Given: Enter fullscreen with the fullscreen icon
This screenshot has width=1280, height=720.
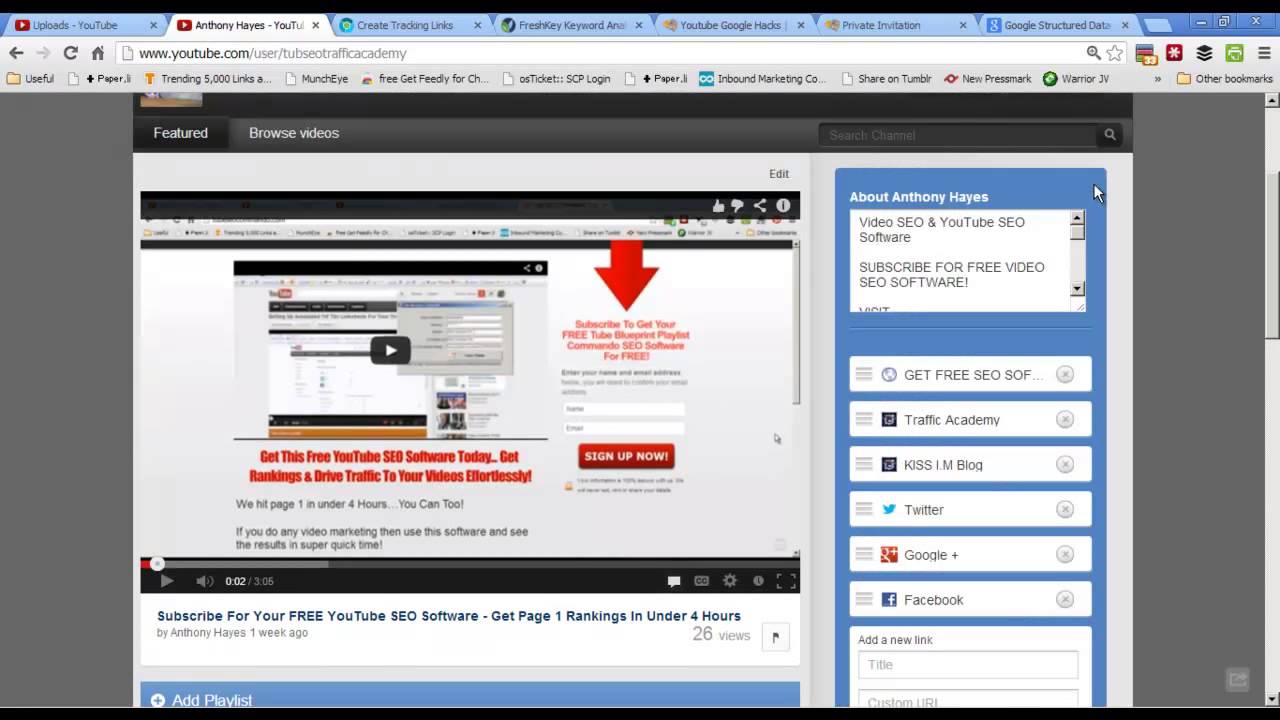Looking at the screenshot, I should click(786, 581).
